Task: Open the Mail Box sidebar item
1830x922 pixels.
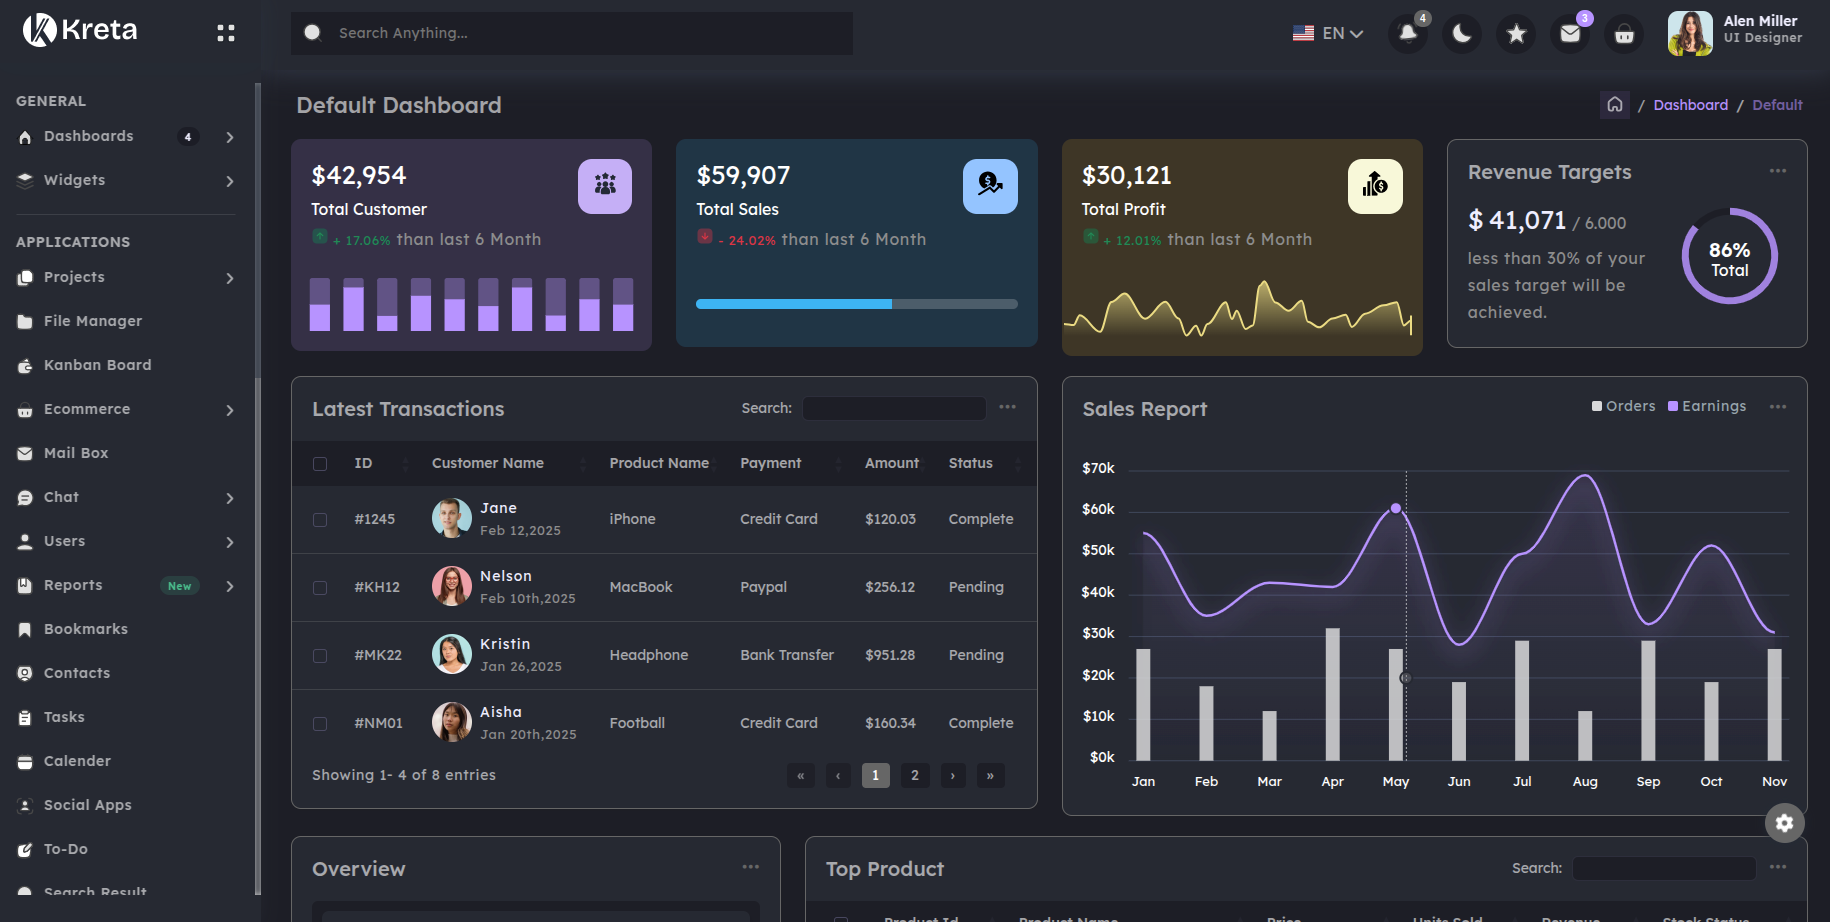Action: point(76,453)
